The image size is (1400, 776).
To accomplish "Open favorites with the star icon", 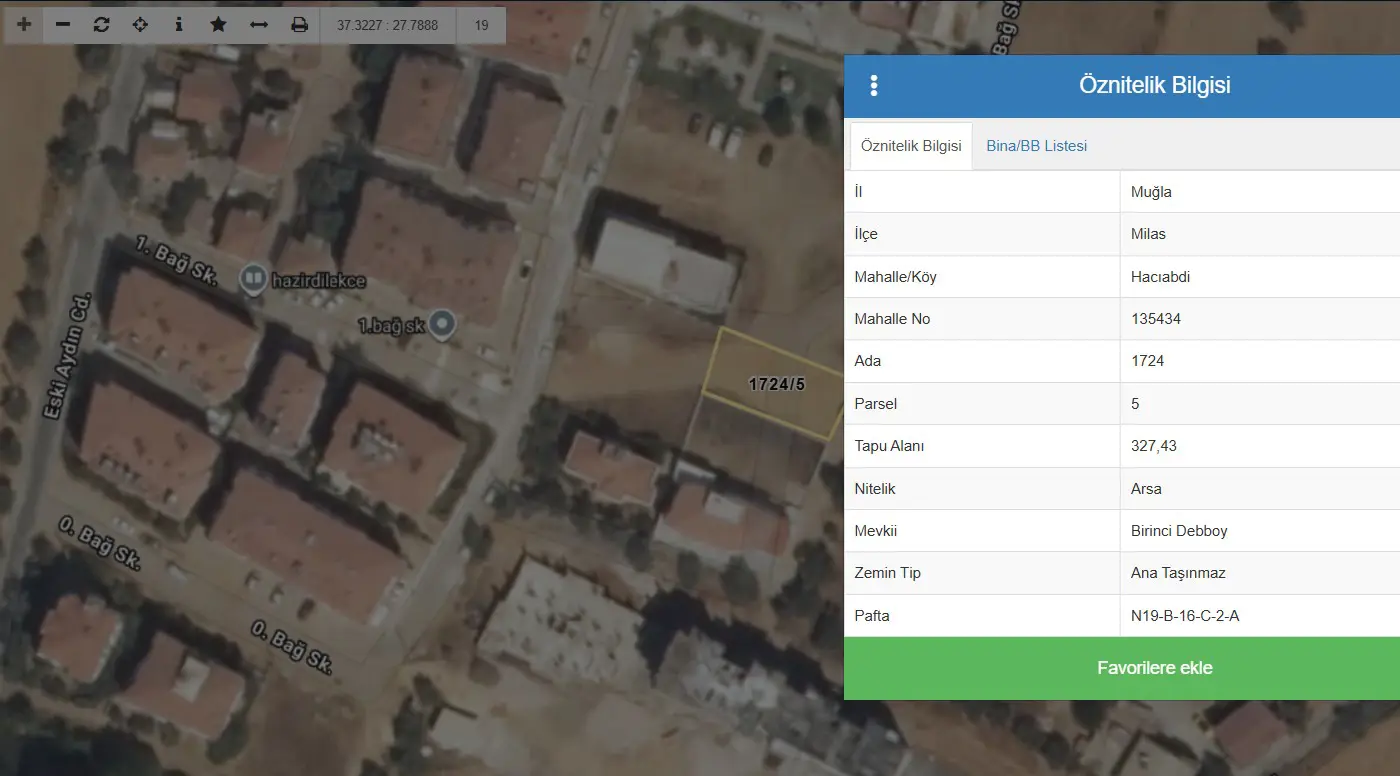I will click(x=219, y=25).
